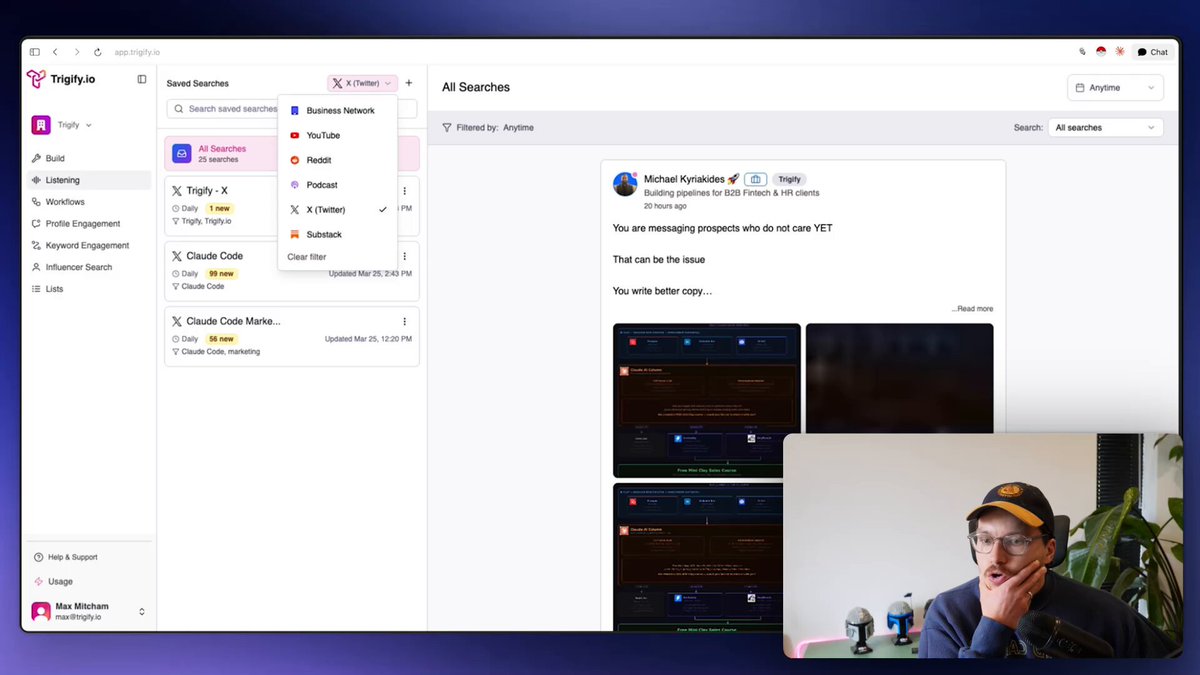Open options menu for Claude Code Marke... search
Image resolution: width=1200 pixels, height=675 pixels.
pyautogui.click(x=404, y=321)
